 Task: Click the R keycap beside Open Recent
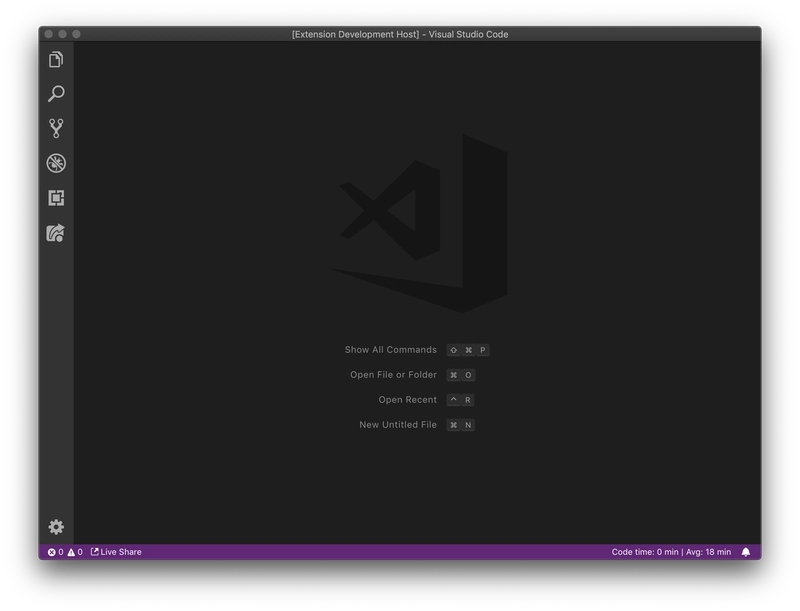(468, 400)
